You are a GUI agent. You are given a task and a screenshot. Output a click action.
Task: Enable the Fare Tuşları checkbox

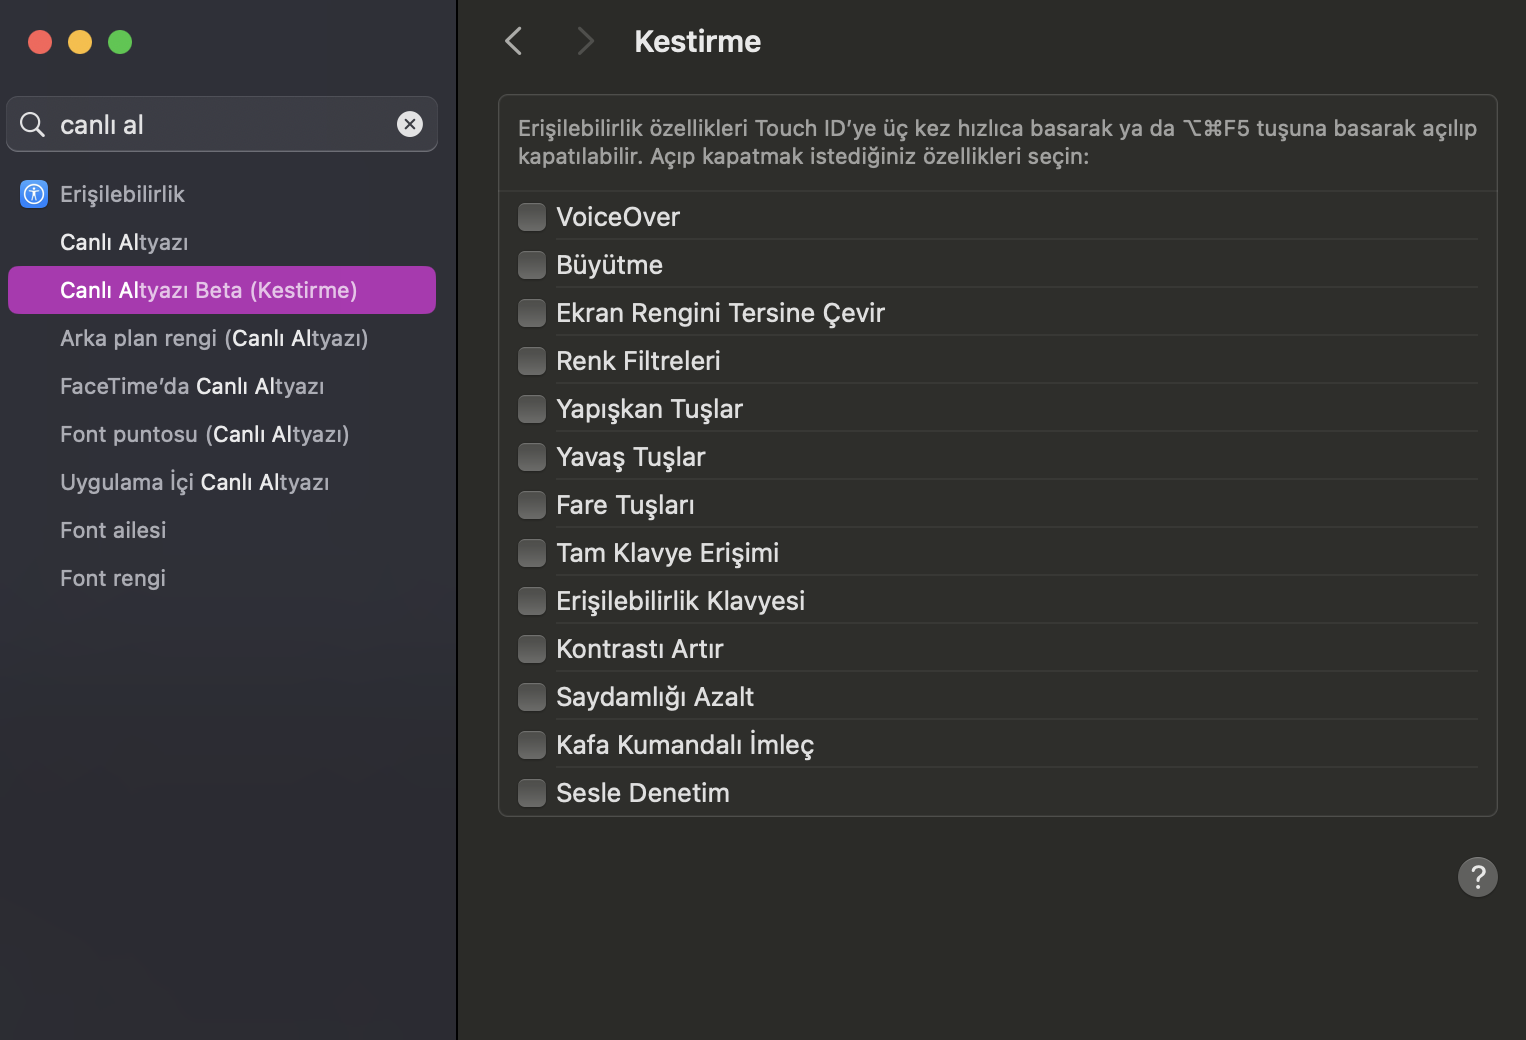click(x=532, y=505)
